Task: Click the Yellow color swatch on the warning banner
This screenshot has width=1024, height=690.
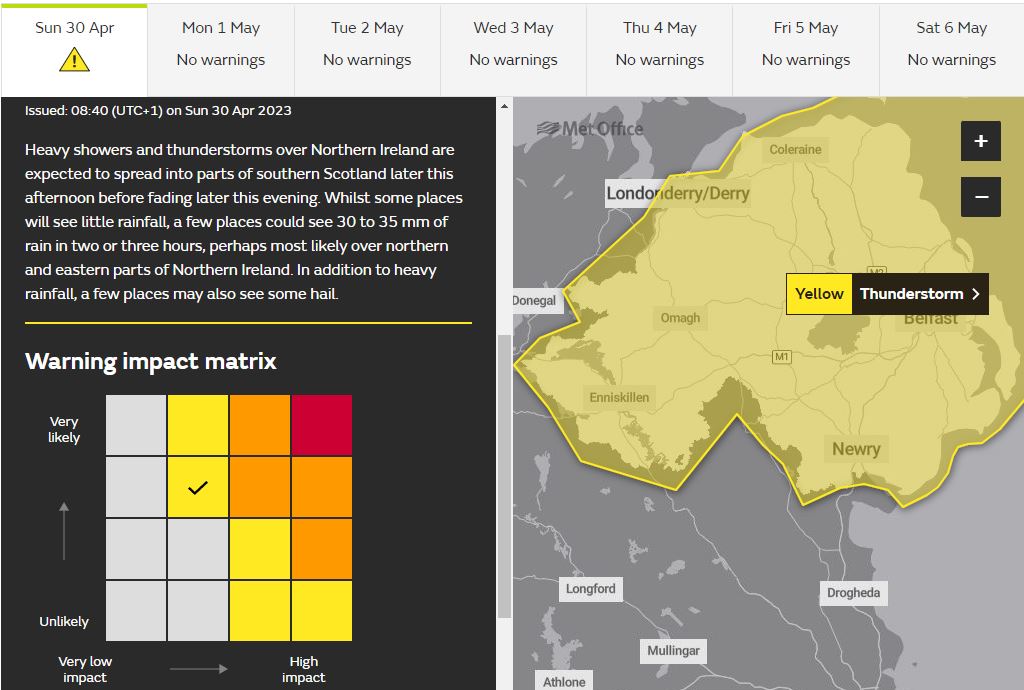Action: coord(819,294)
